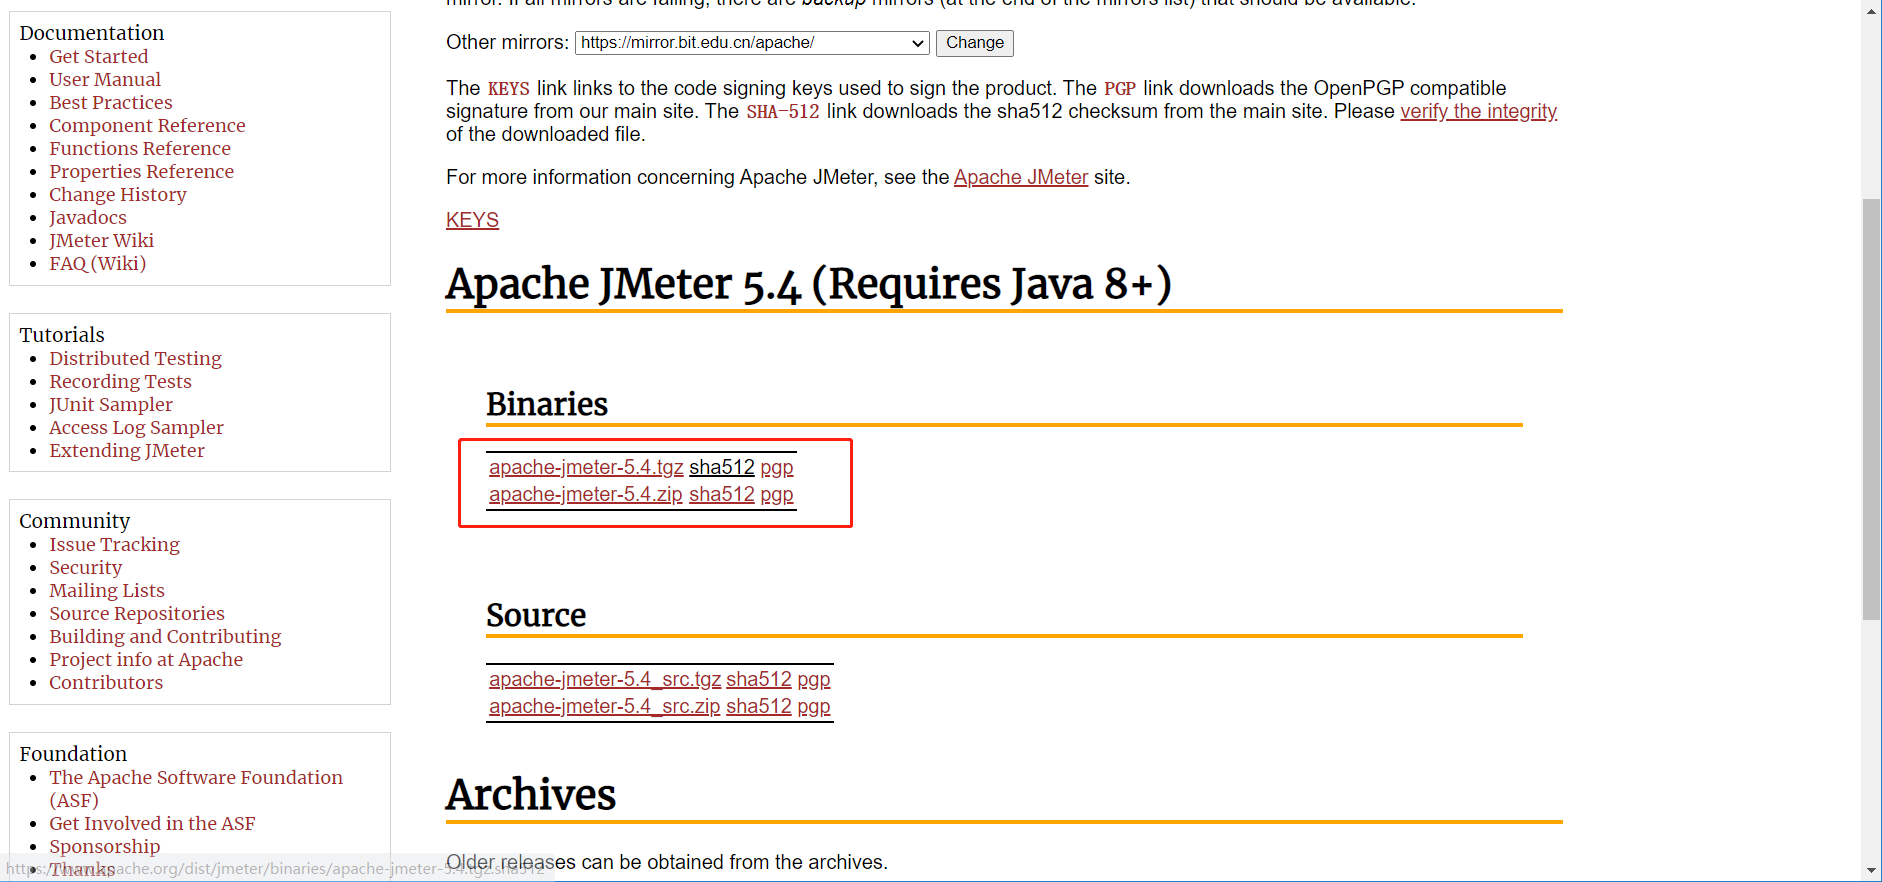Screen dimensions: 1882x882
Task: Open Get Involved in the ASF link
Action: tap(153, 824)
